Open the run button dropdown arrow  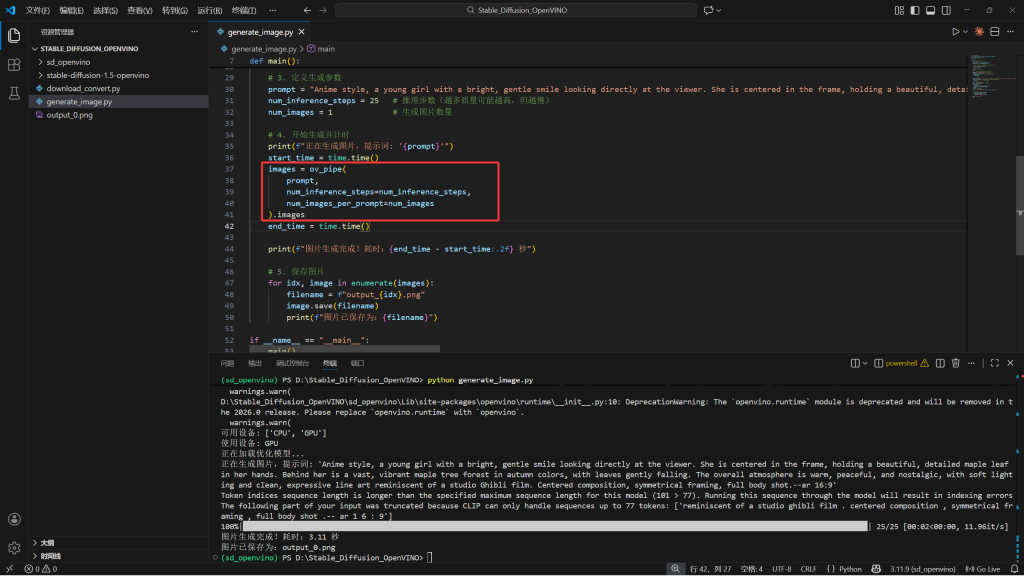tap(967, 32)
